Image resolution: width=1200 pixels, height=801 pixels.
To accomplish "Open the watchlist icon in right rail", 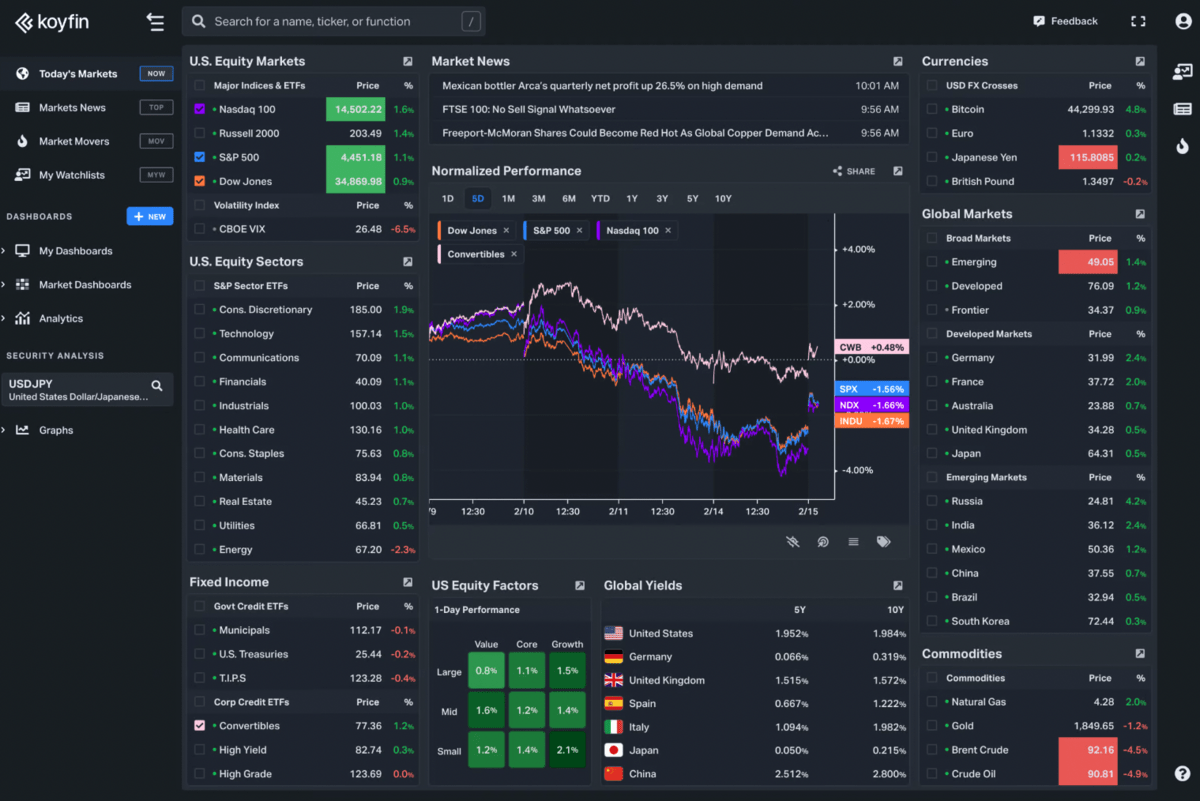I will (1182, 71).
